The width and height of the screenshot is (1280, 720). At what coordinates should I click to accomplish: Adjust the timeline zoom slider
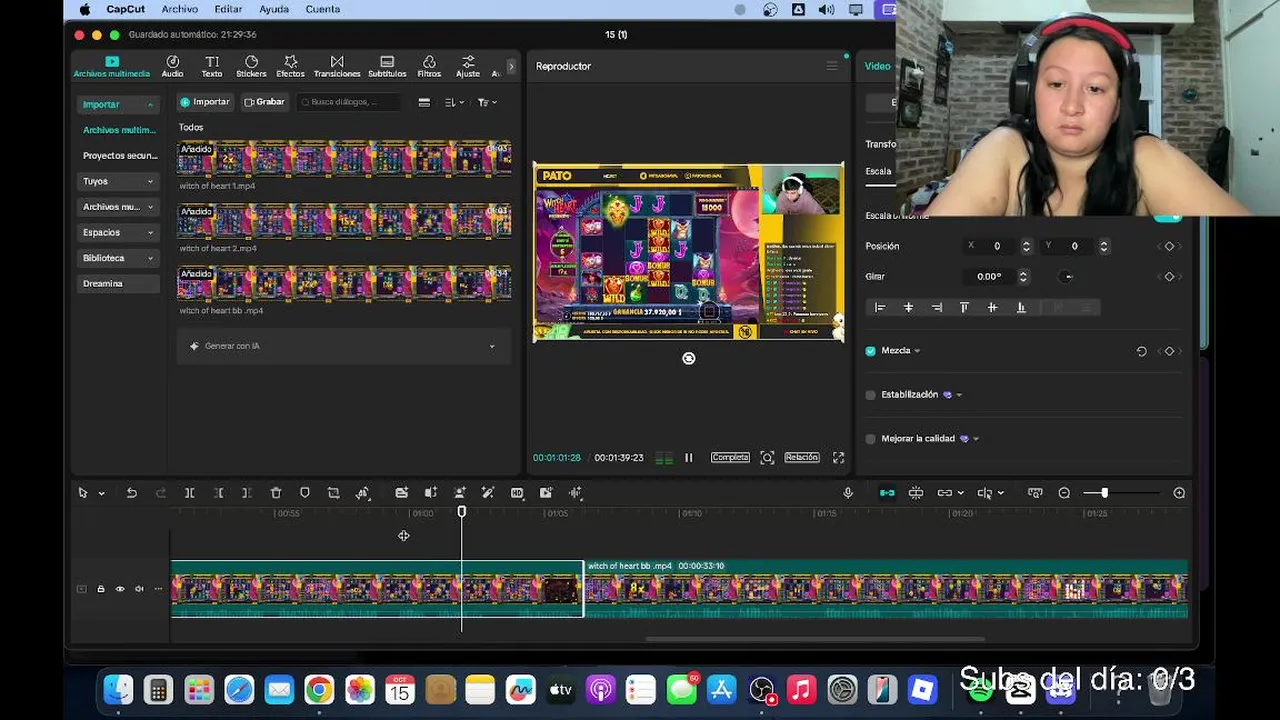(x=1104, y=493)
